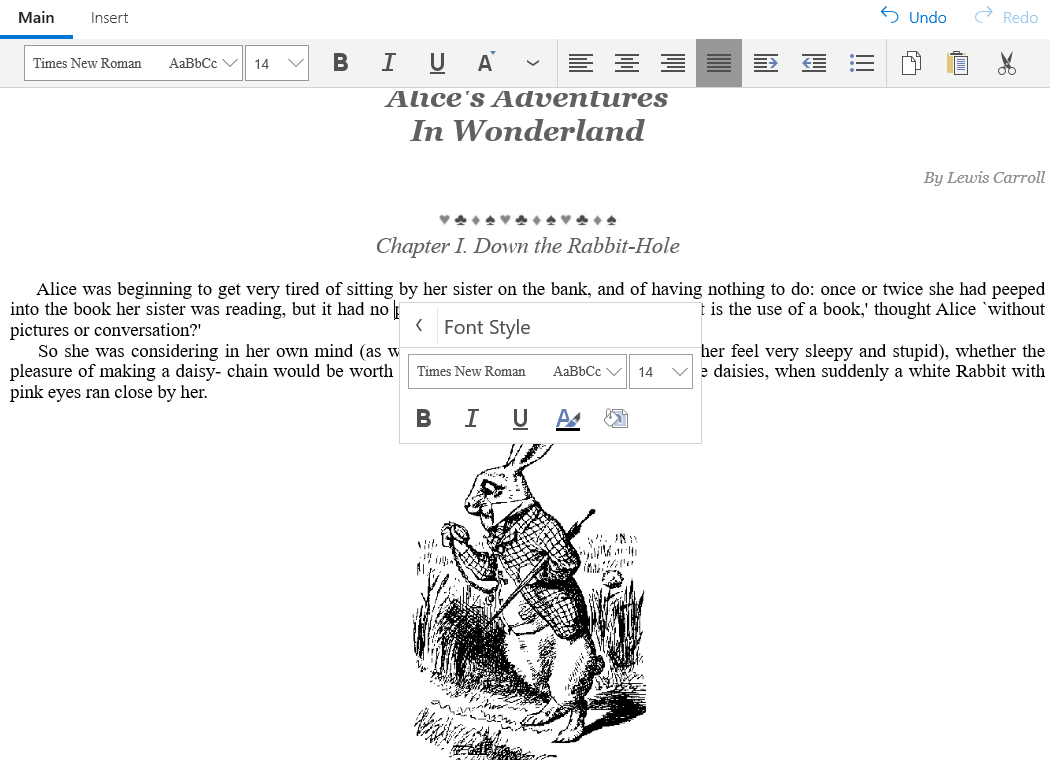This screenshot has width=1050, height=760.
Task: Align text left
Action: click(581, 63)
